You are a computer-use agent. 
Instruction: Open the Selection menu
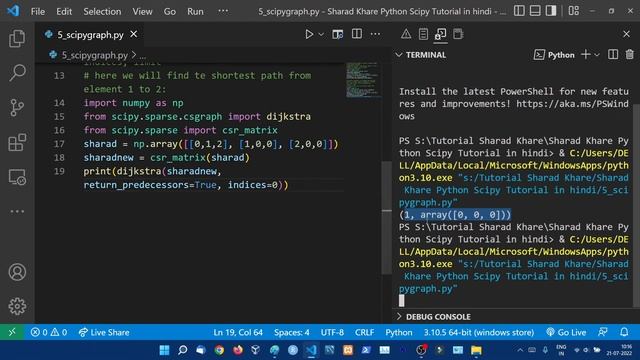(102, 11)
